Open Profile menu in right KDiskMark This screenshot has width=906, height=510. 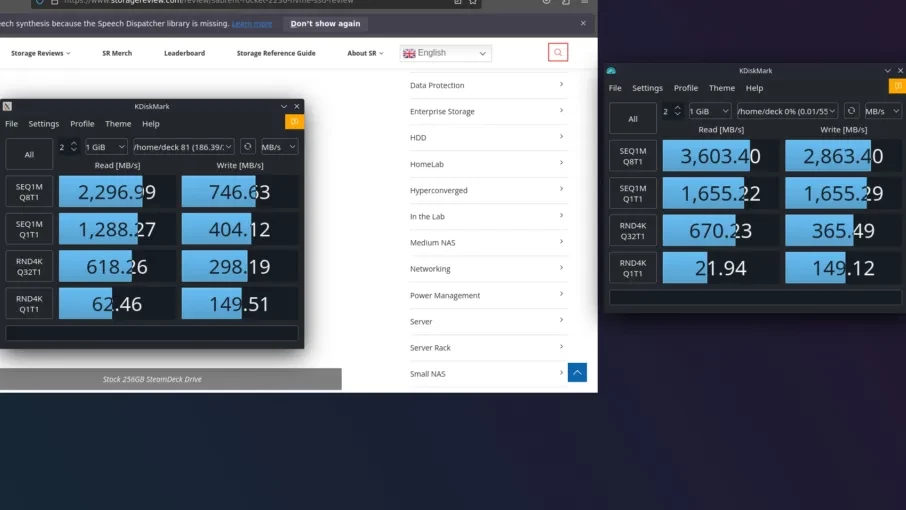(x=686, y=88)
